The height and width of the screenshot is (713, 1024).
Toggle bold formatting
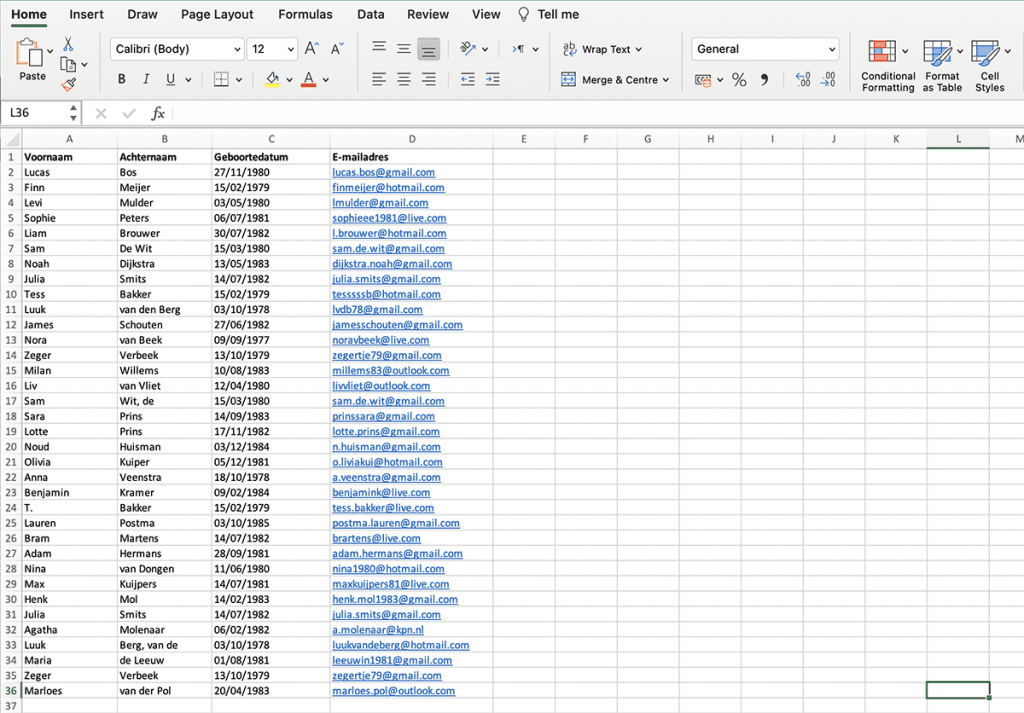(122, 80)
